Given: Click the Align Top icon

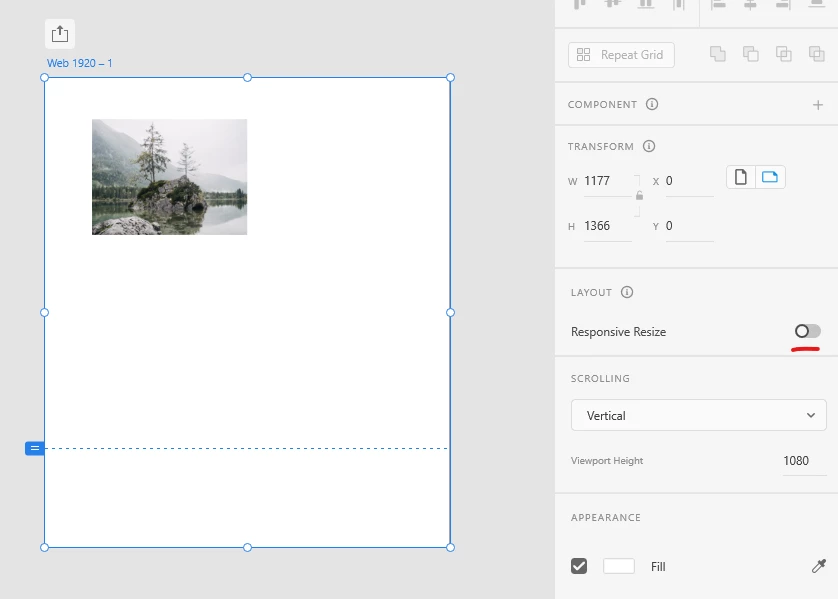Looking at the screenshot, I should [580, 4].
